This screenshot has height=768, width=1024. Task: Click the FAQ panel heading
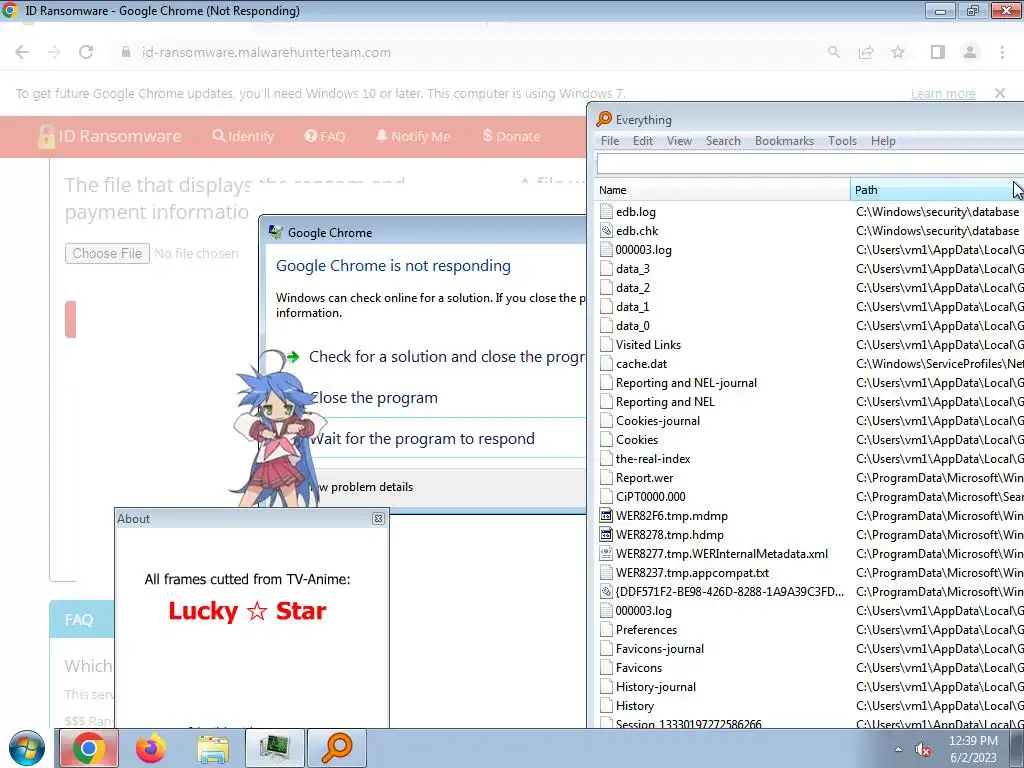click(78, 620)
